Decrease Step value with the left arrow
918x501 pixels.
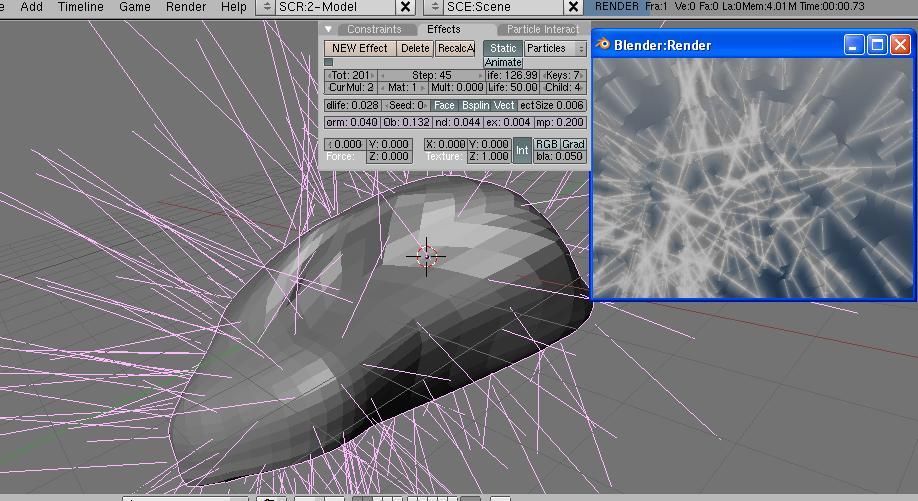click(383, 76)
